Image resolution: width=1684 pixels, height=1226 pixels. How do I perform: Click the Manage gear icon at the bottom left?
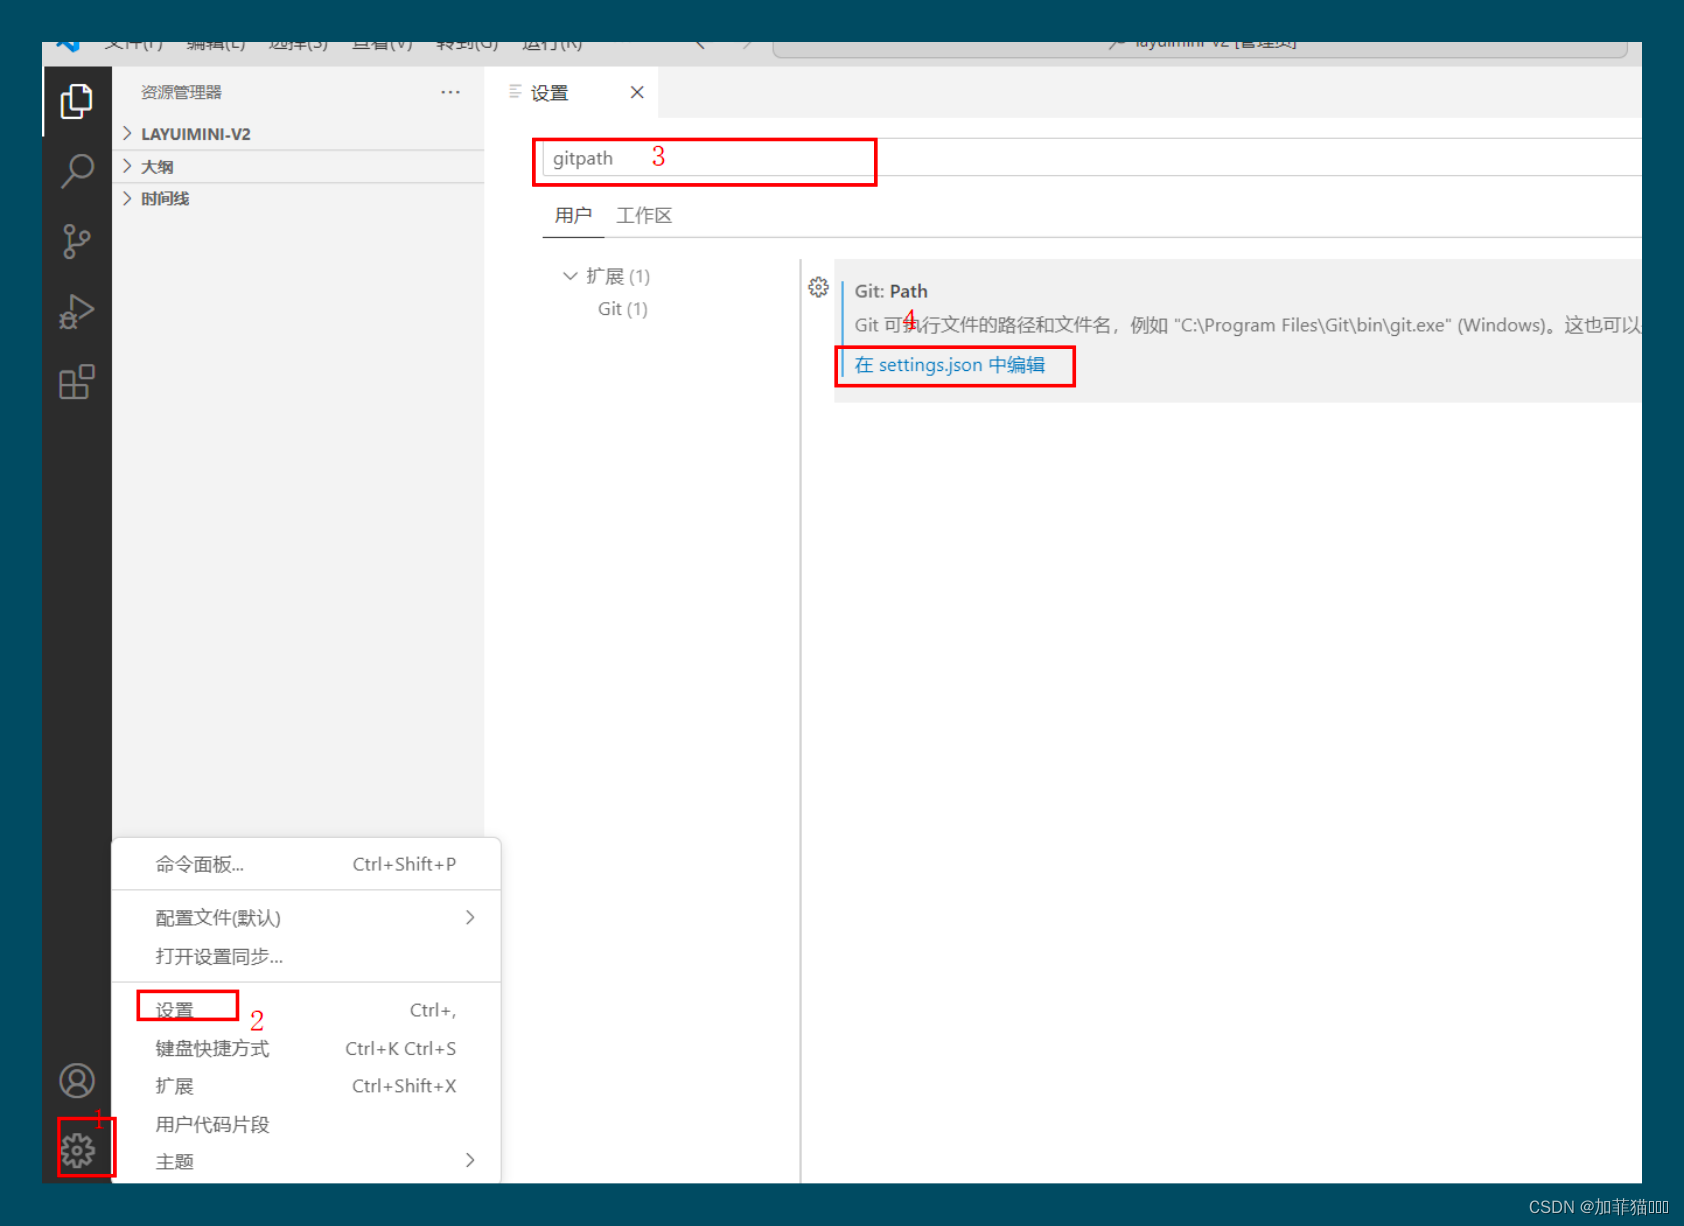pos(78,1151)
